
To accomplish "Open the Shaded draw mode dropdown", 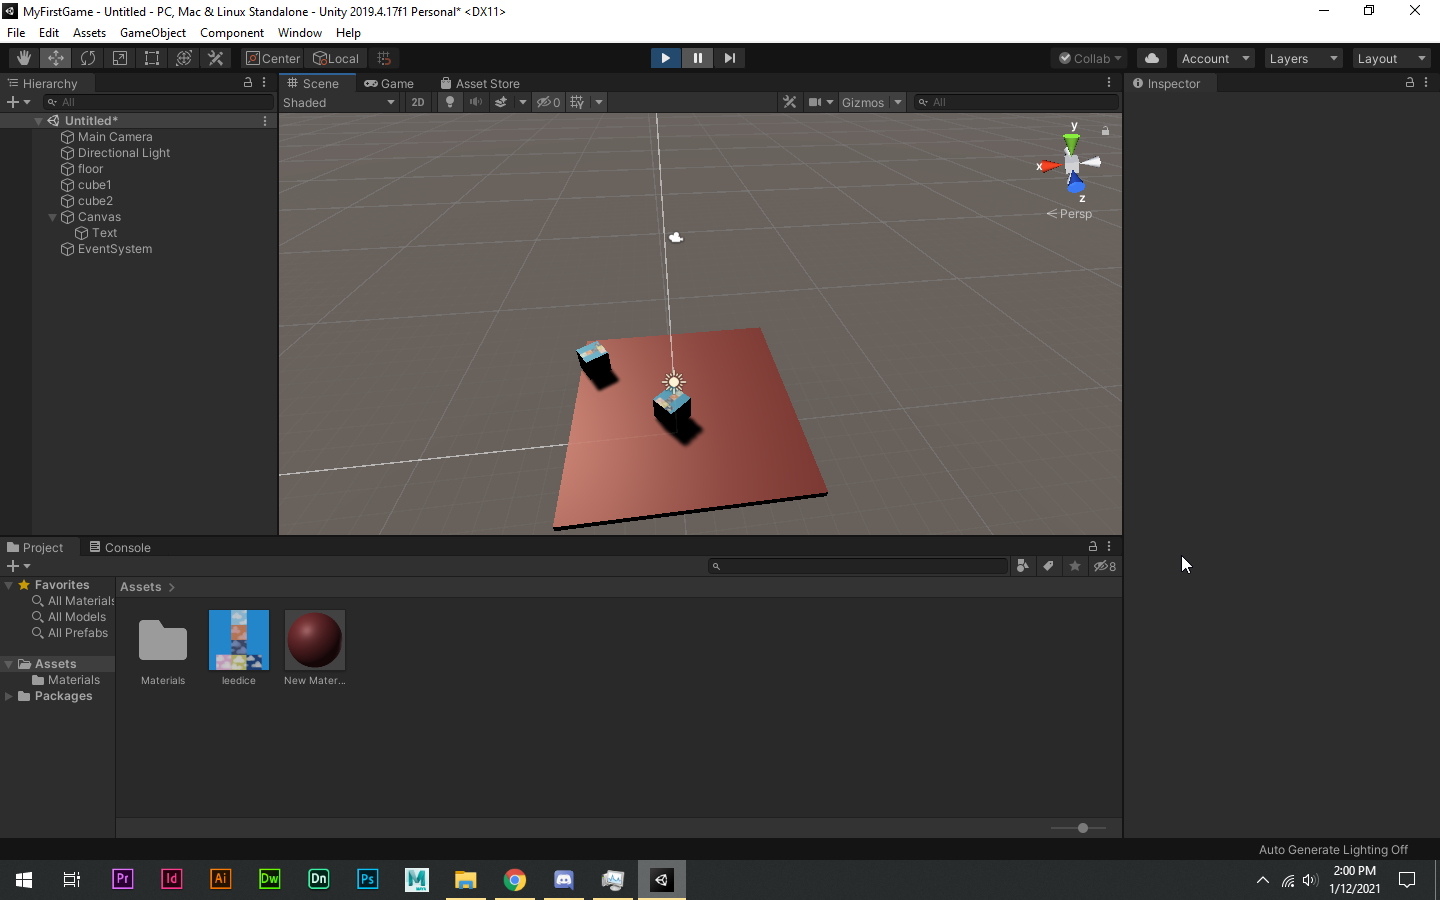I will pos(339,102).
